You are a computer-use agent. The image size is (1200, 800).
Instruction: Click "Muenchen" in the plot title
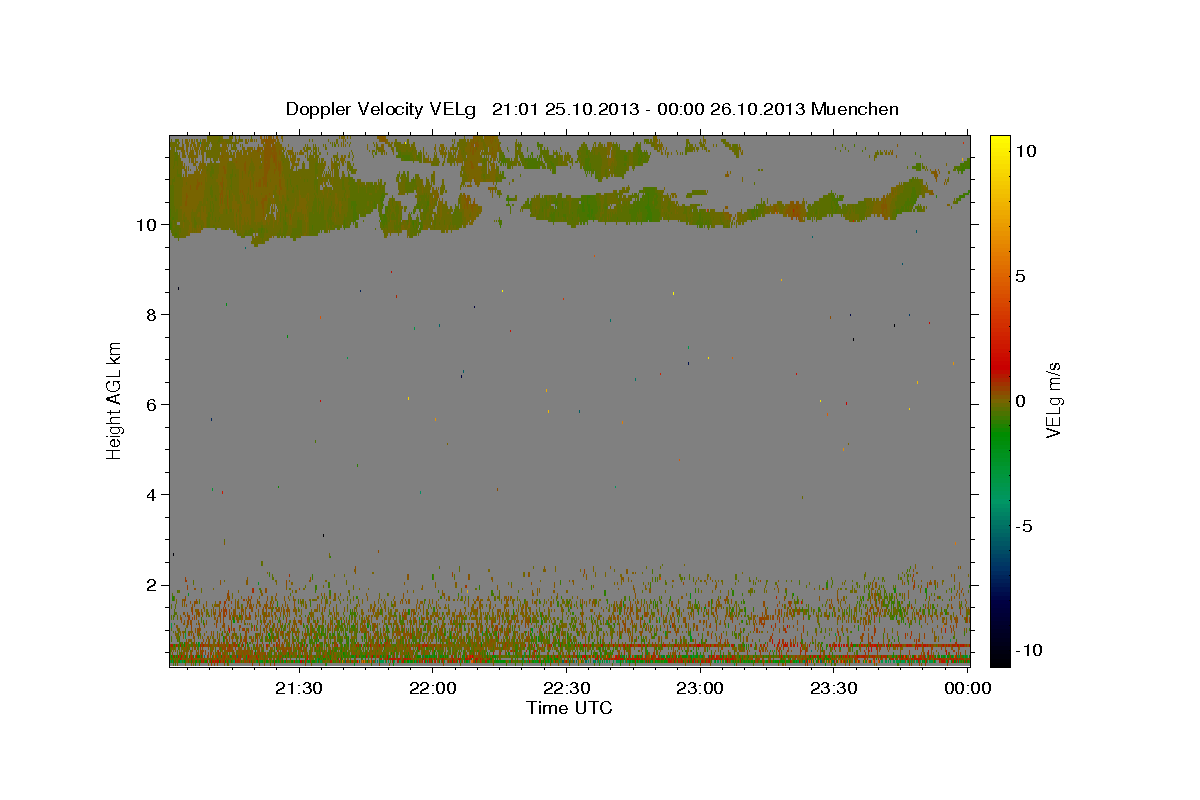(855, 109)
